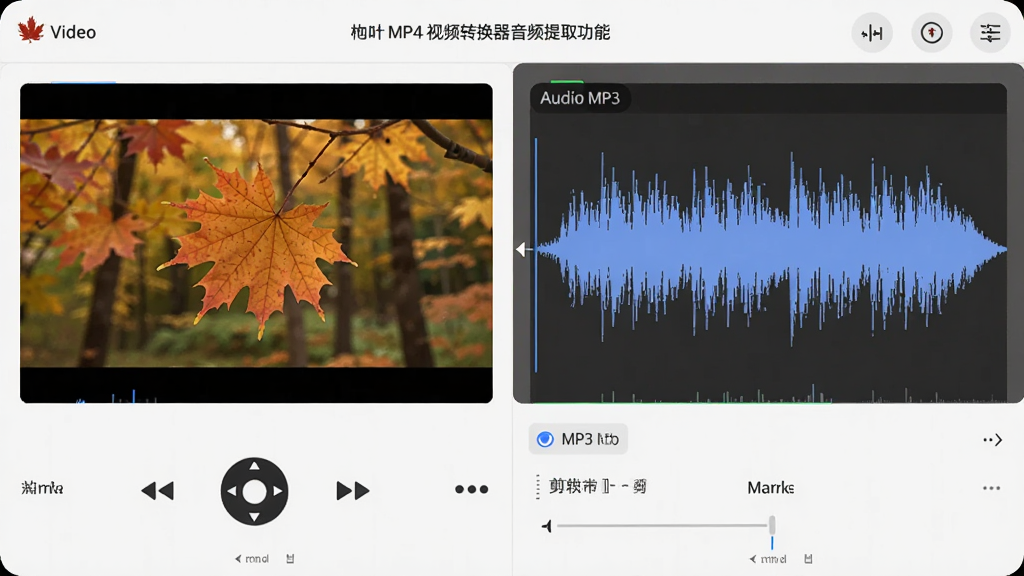This screenshot has height=576, width=1024.
Task: Click the Marrke label
Action: (771, 488)
